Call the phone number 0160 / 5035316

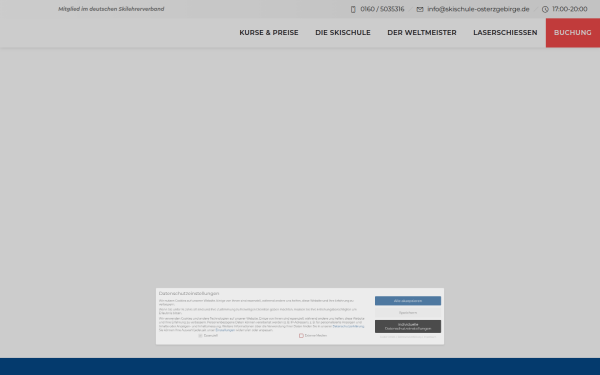coord(382,9)
